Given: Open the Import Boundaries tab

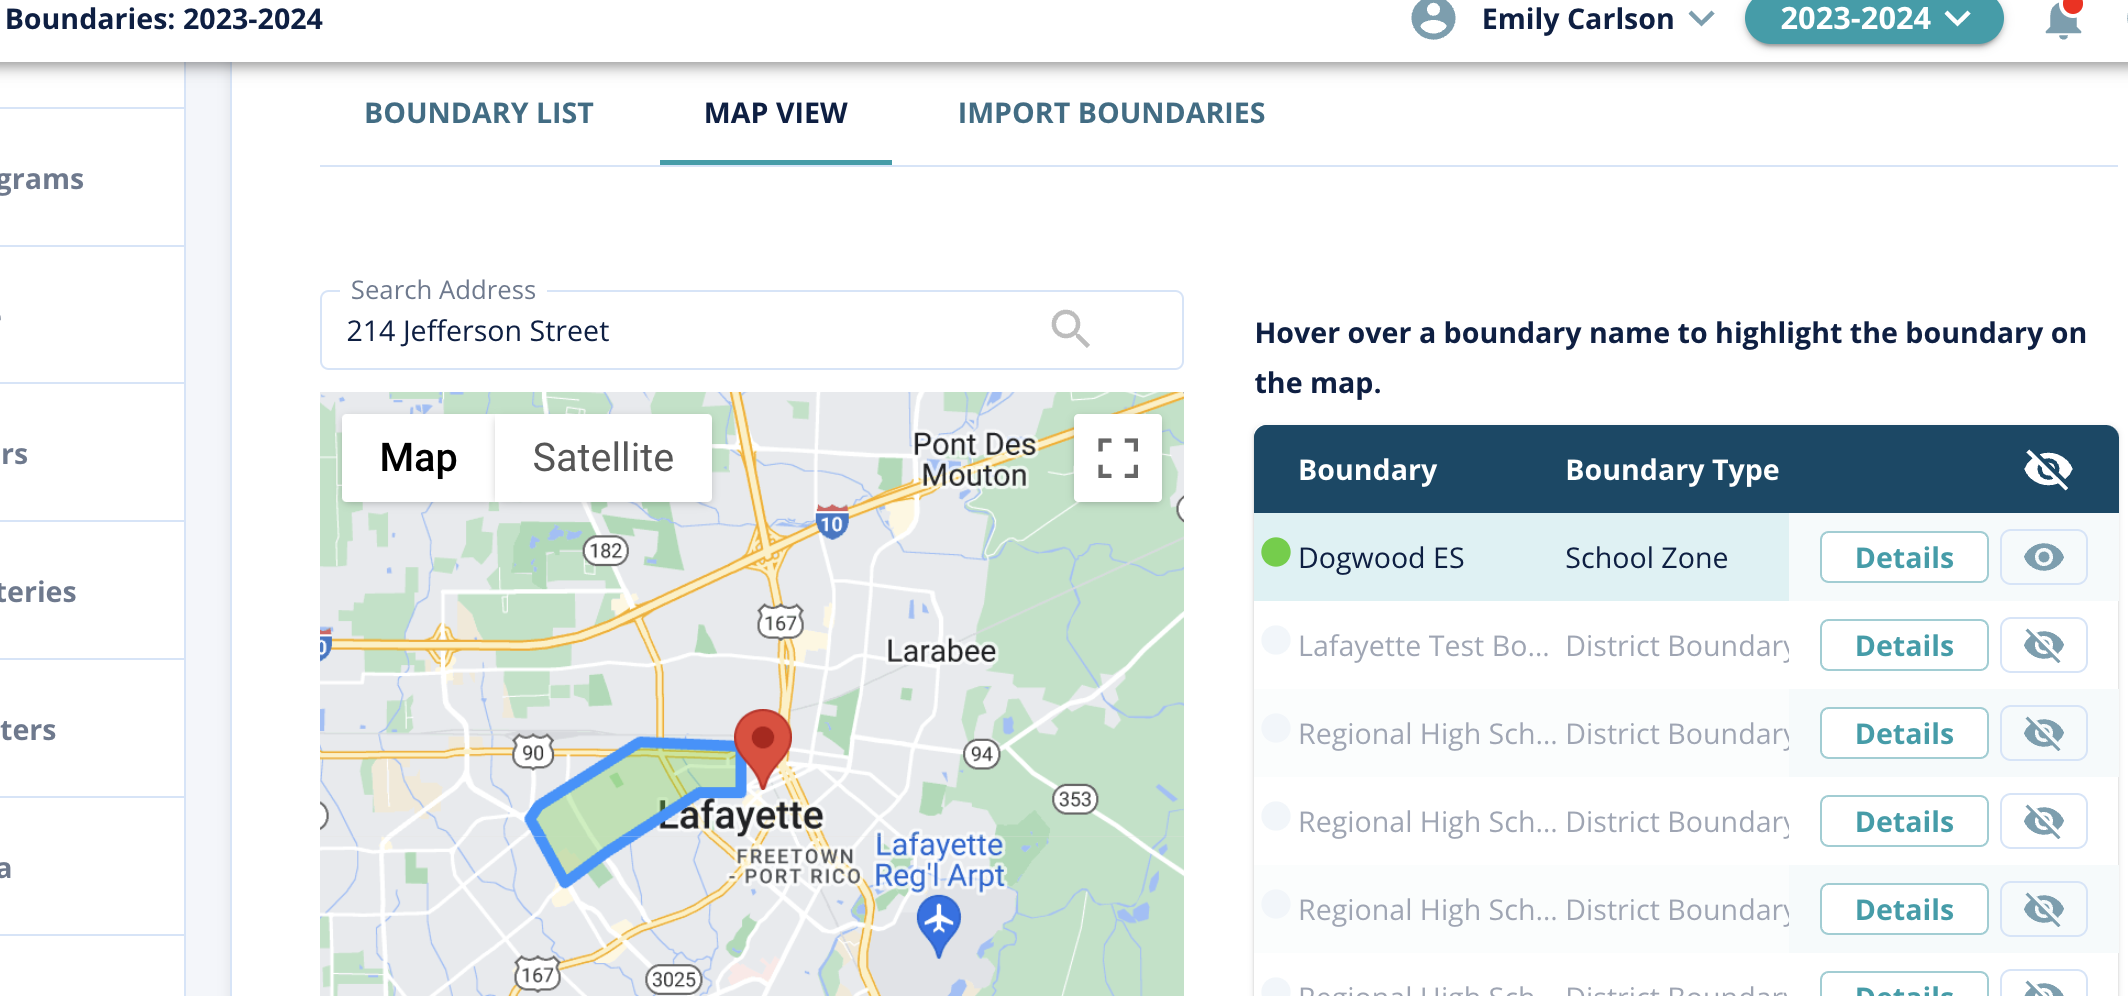Looking at the screenshot, I should [1111, 113].
